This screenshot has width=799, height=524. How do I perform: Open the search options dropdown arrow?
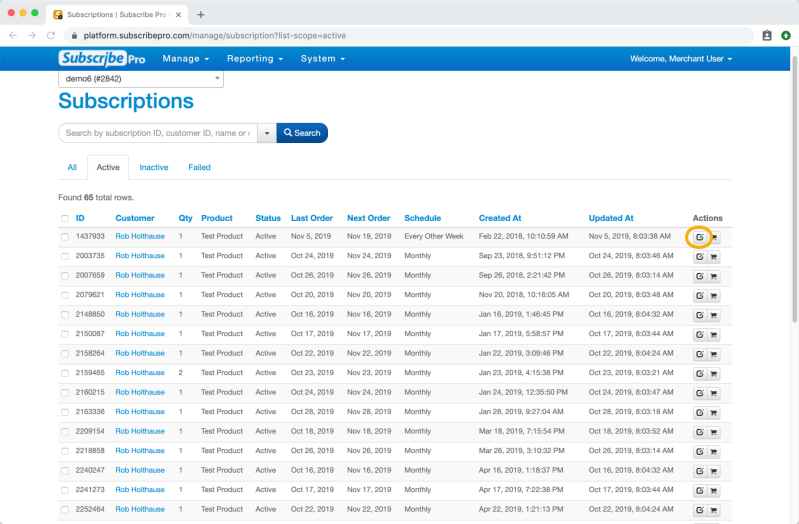pos(267,133)
